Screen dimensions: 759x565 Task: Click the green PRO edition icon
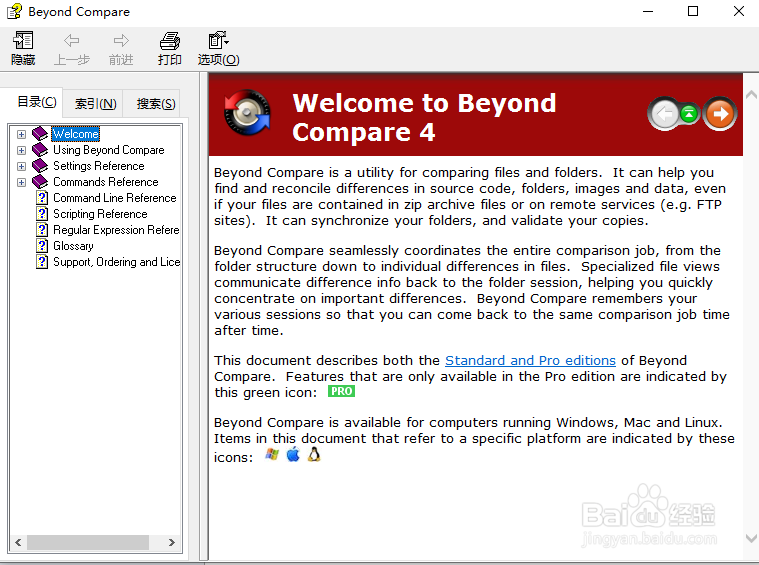[341, 391]
